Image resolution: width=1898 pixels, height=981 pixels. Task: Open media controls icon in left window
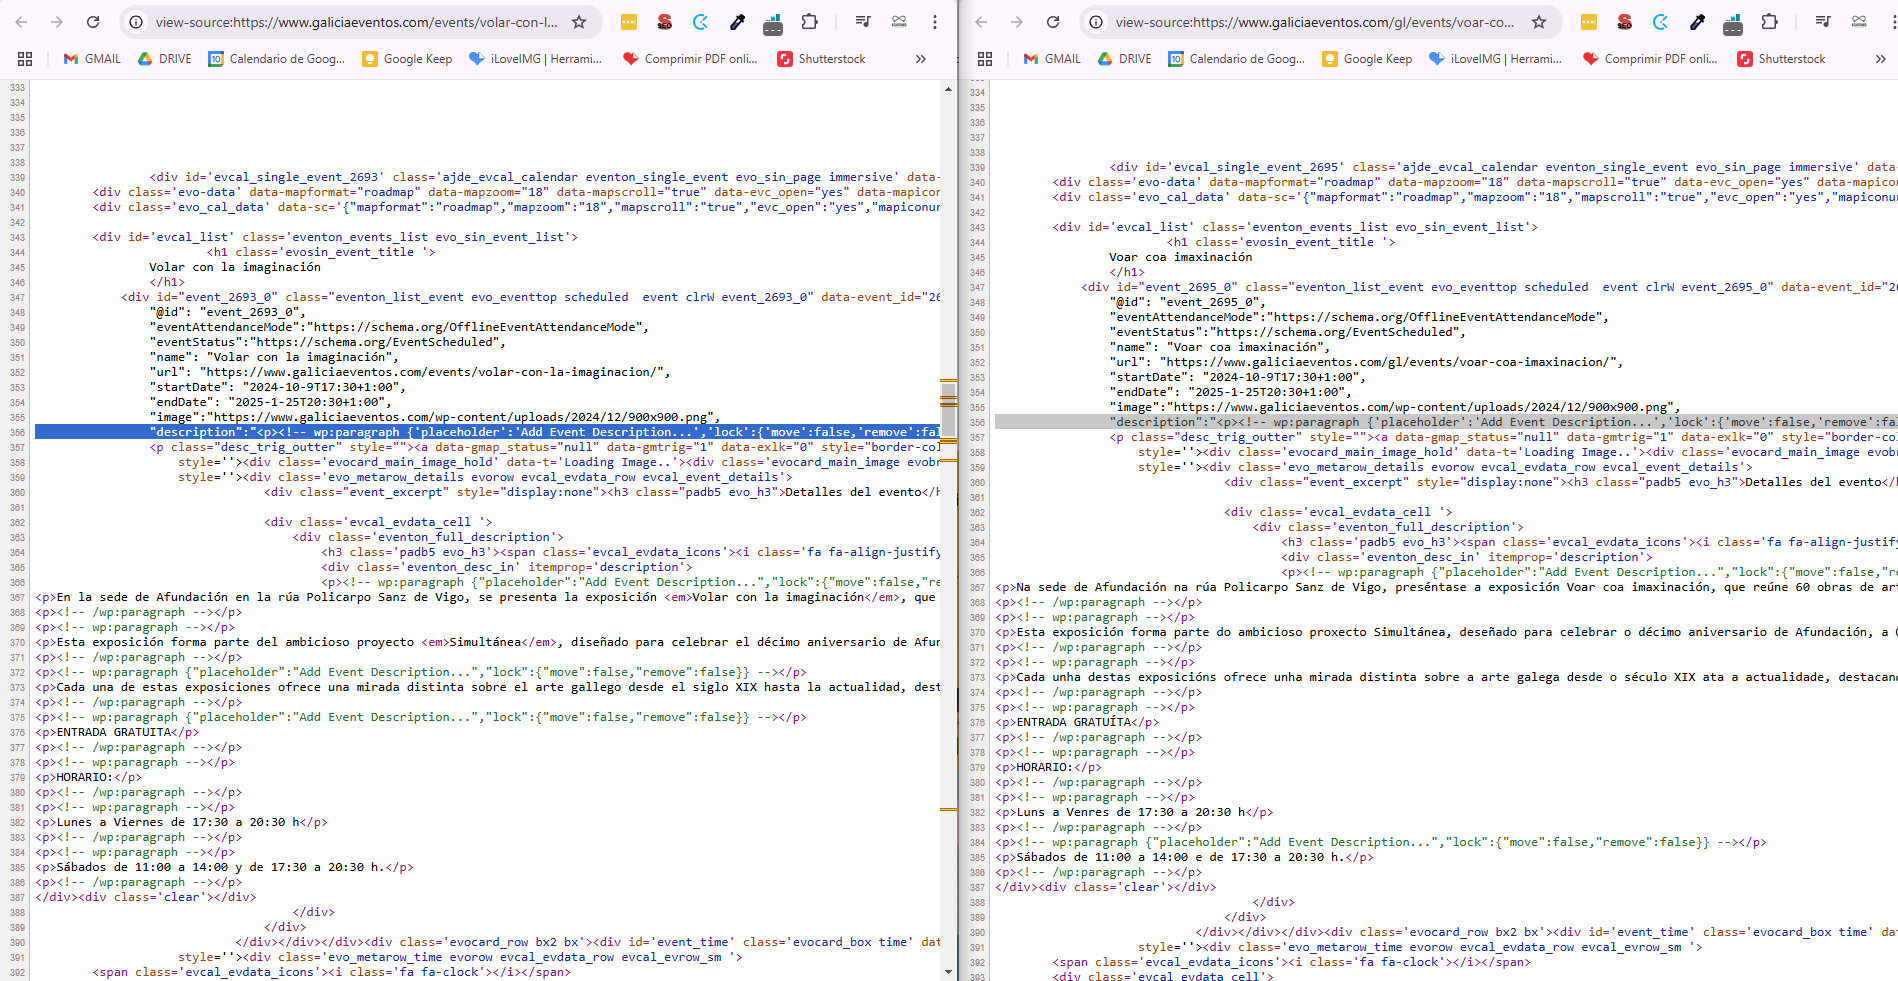tap(863, 22)
